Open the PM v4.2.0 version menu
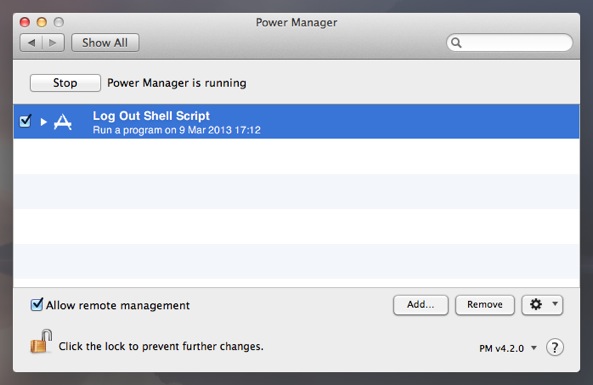Image resolution: width=593 pixels, height=385 pixels. [508, 348]
